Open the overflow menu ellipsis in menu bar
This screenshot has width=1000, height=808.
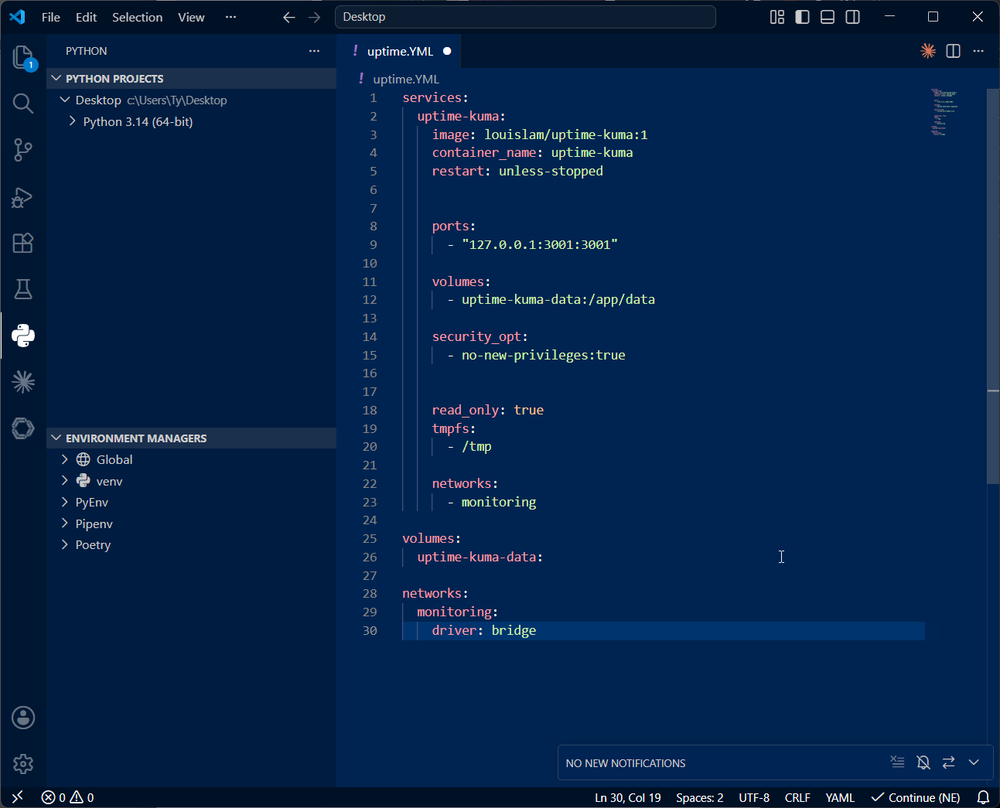point(231,17)
